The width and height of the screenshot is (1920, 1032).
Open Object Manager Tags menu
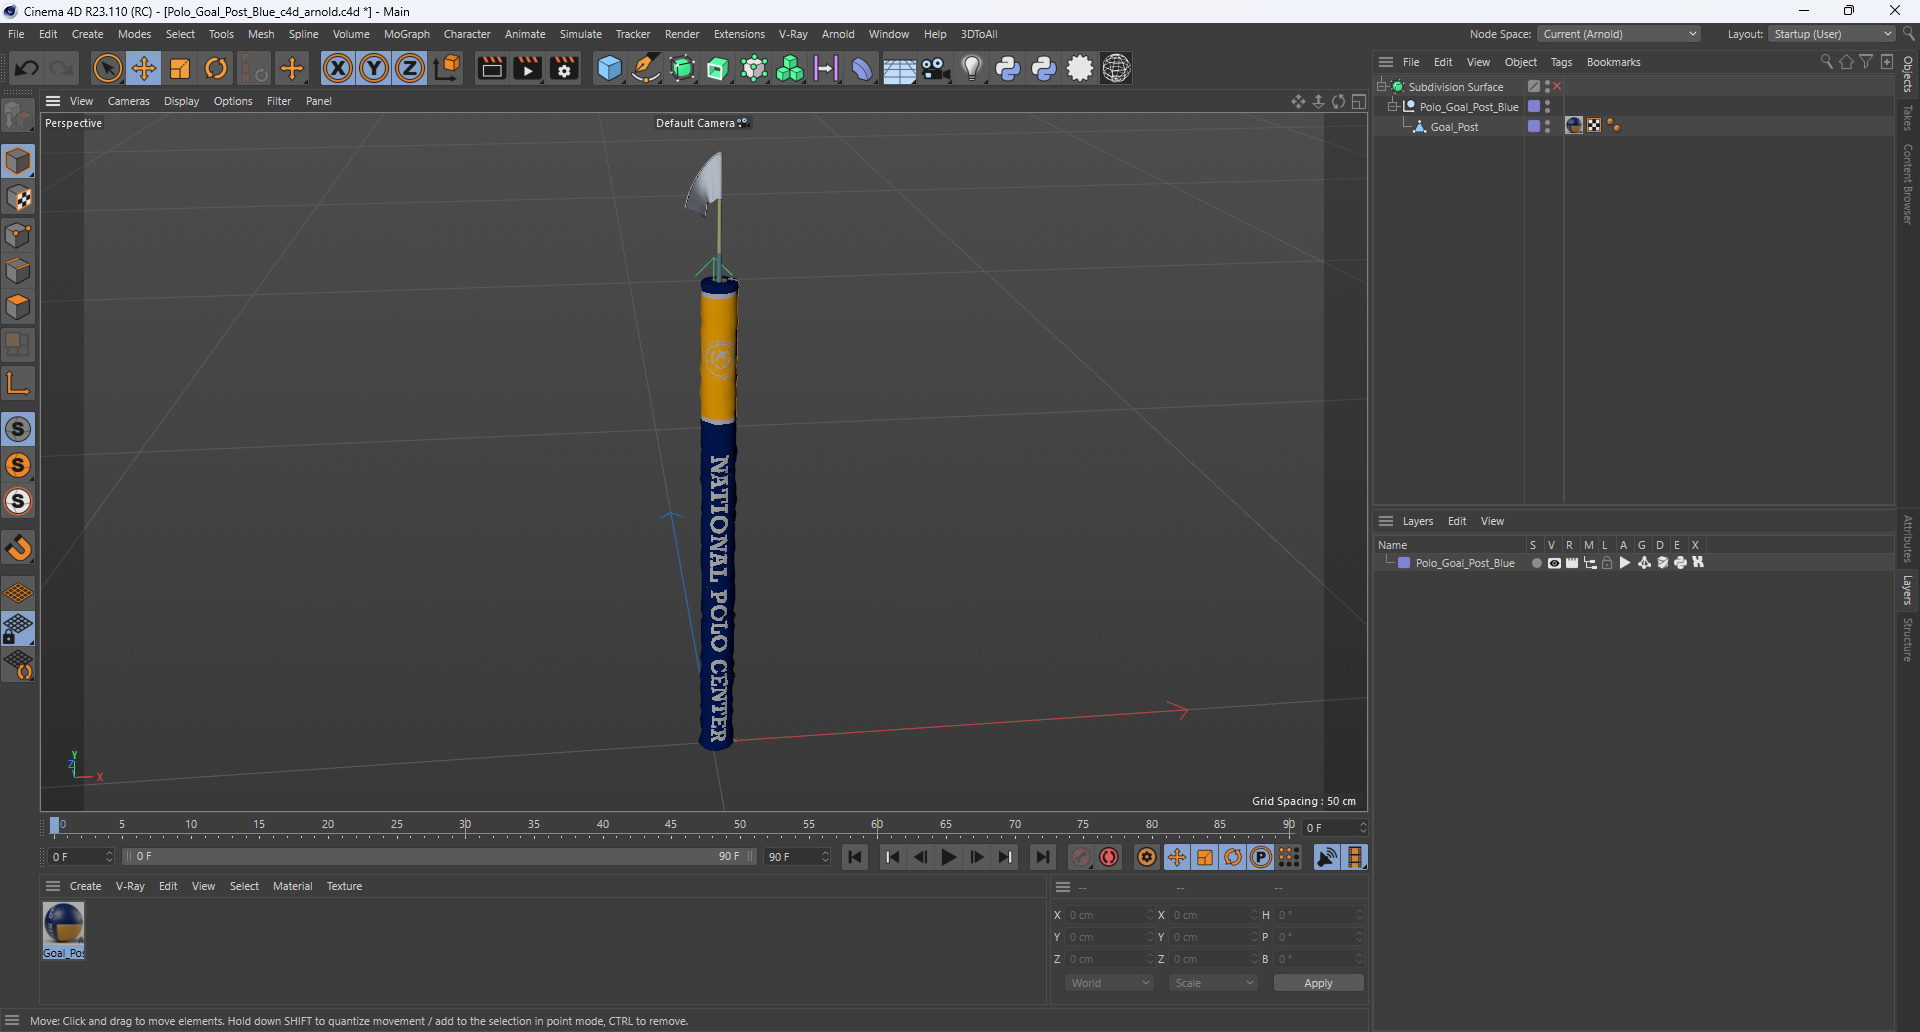1561,62
